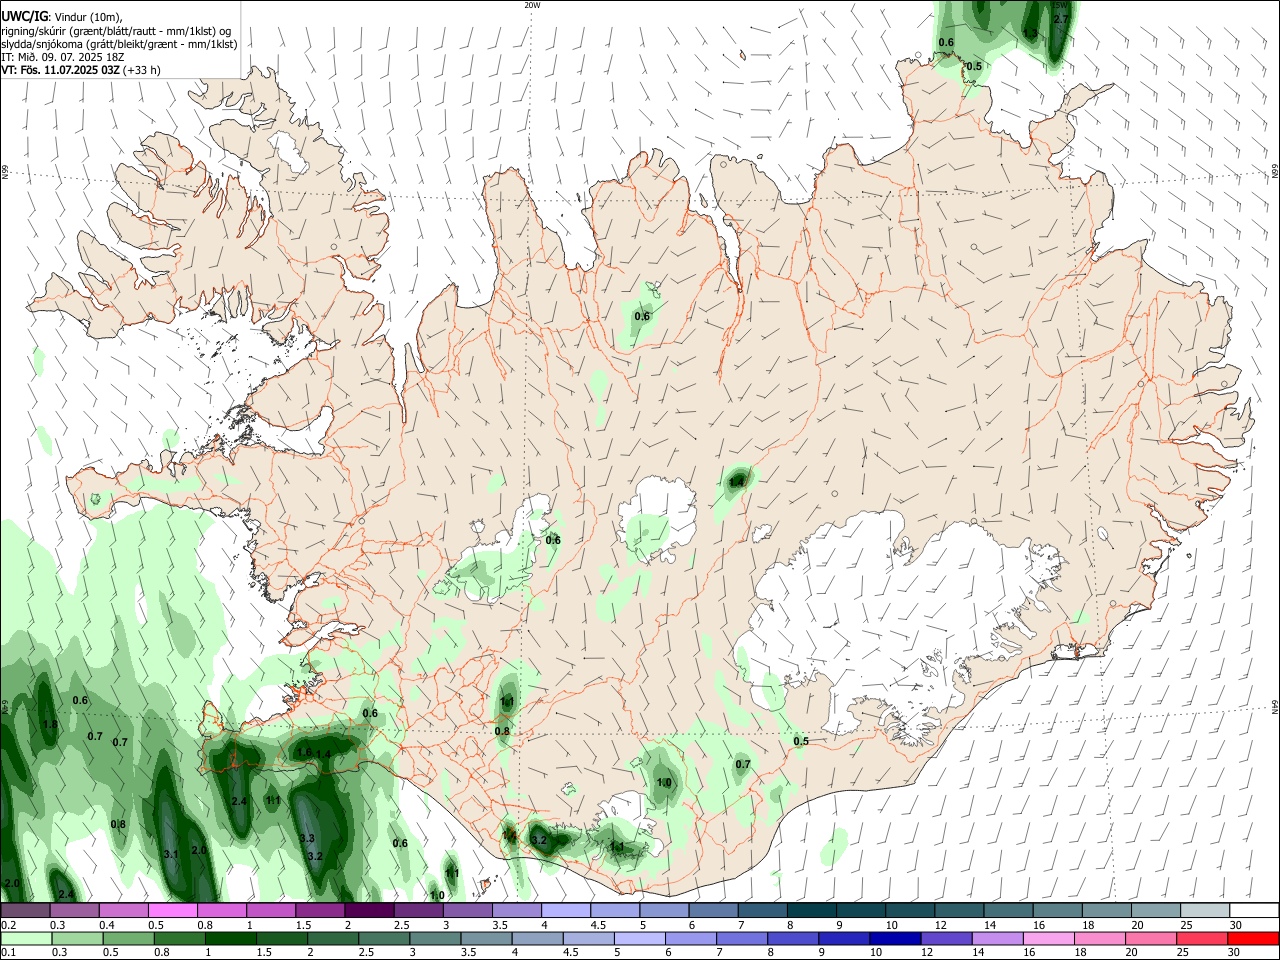Click the 1.6 value on Reykjanes peninsula
The width and height of the screenshot is (1280, 960).
point(304,753)
